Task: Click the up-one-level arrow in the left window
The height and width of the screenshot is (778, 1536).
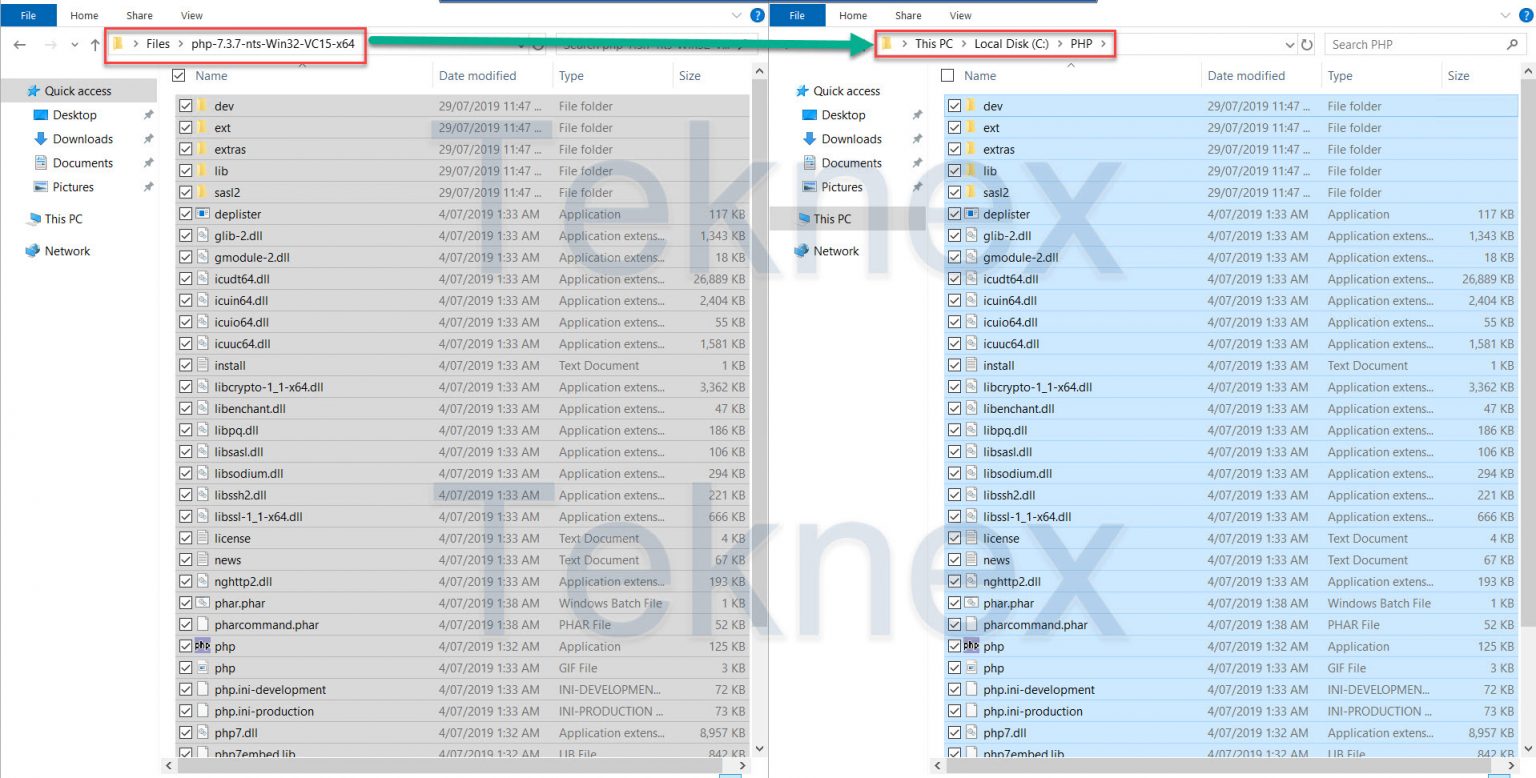Action: point(94,44)
